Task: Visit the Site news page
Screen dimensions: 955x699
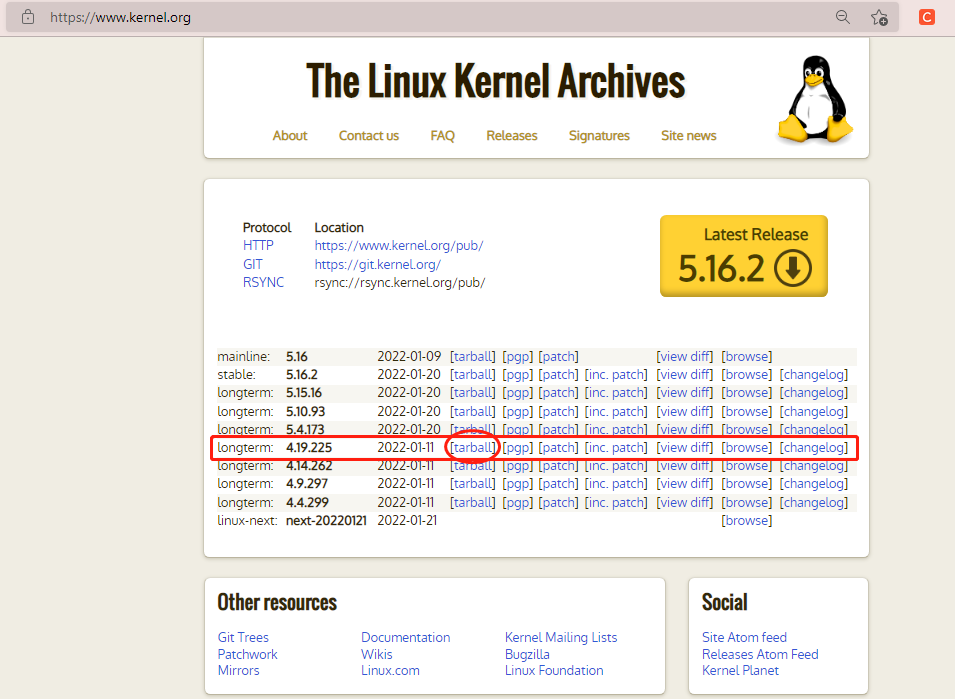Action: pyautogui.click(x=688, y=135)
